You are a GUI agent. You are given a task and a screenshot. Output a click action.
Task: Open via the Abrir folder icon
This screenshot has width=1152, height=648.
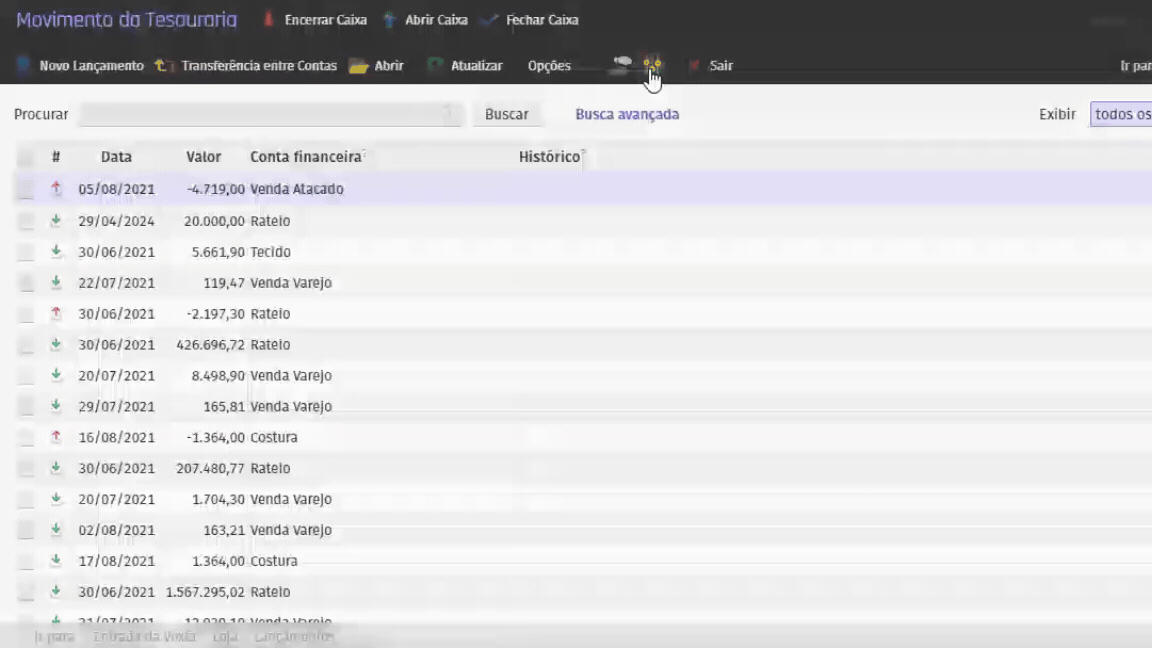click(x=359, y=66)
